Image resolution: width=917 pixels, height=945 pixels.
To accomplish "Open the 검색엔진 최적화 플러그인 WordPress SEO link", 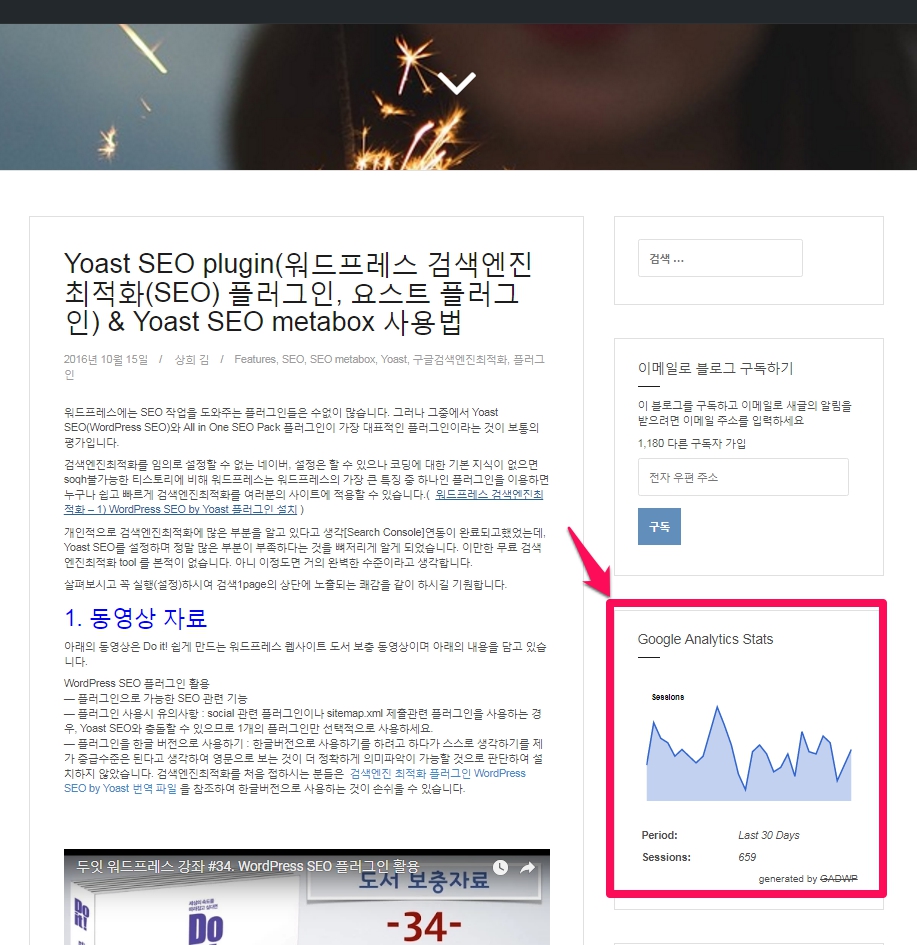I will (440, 772).
